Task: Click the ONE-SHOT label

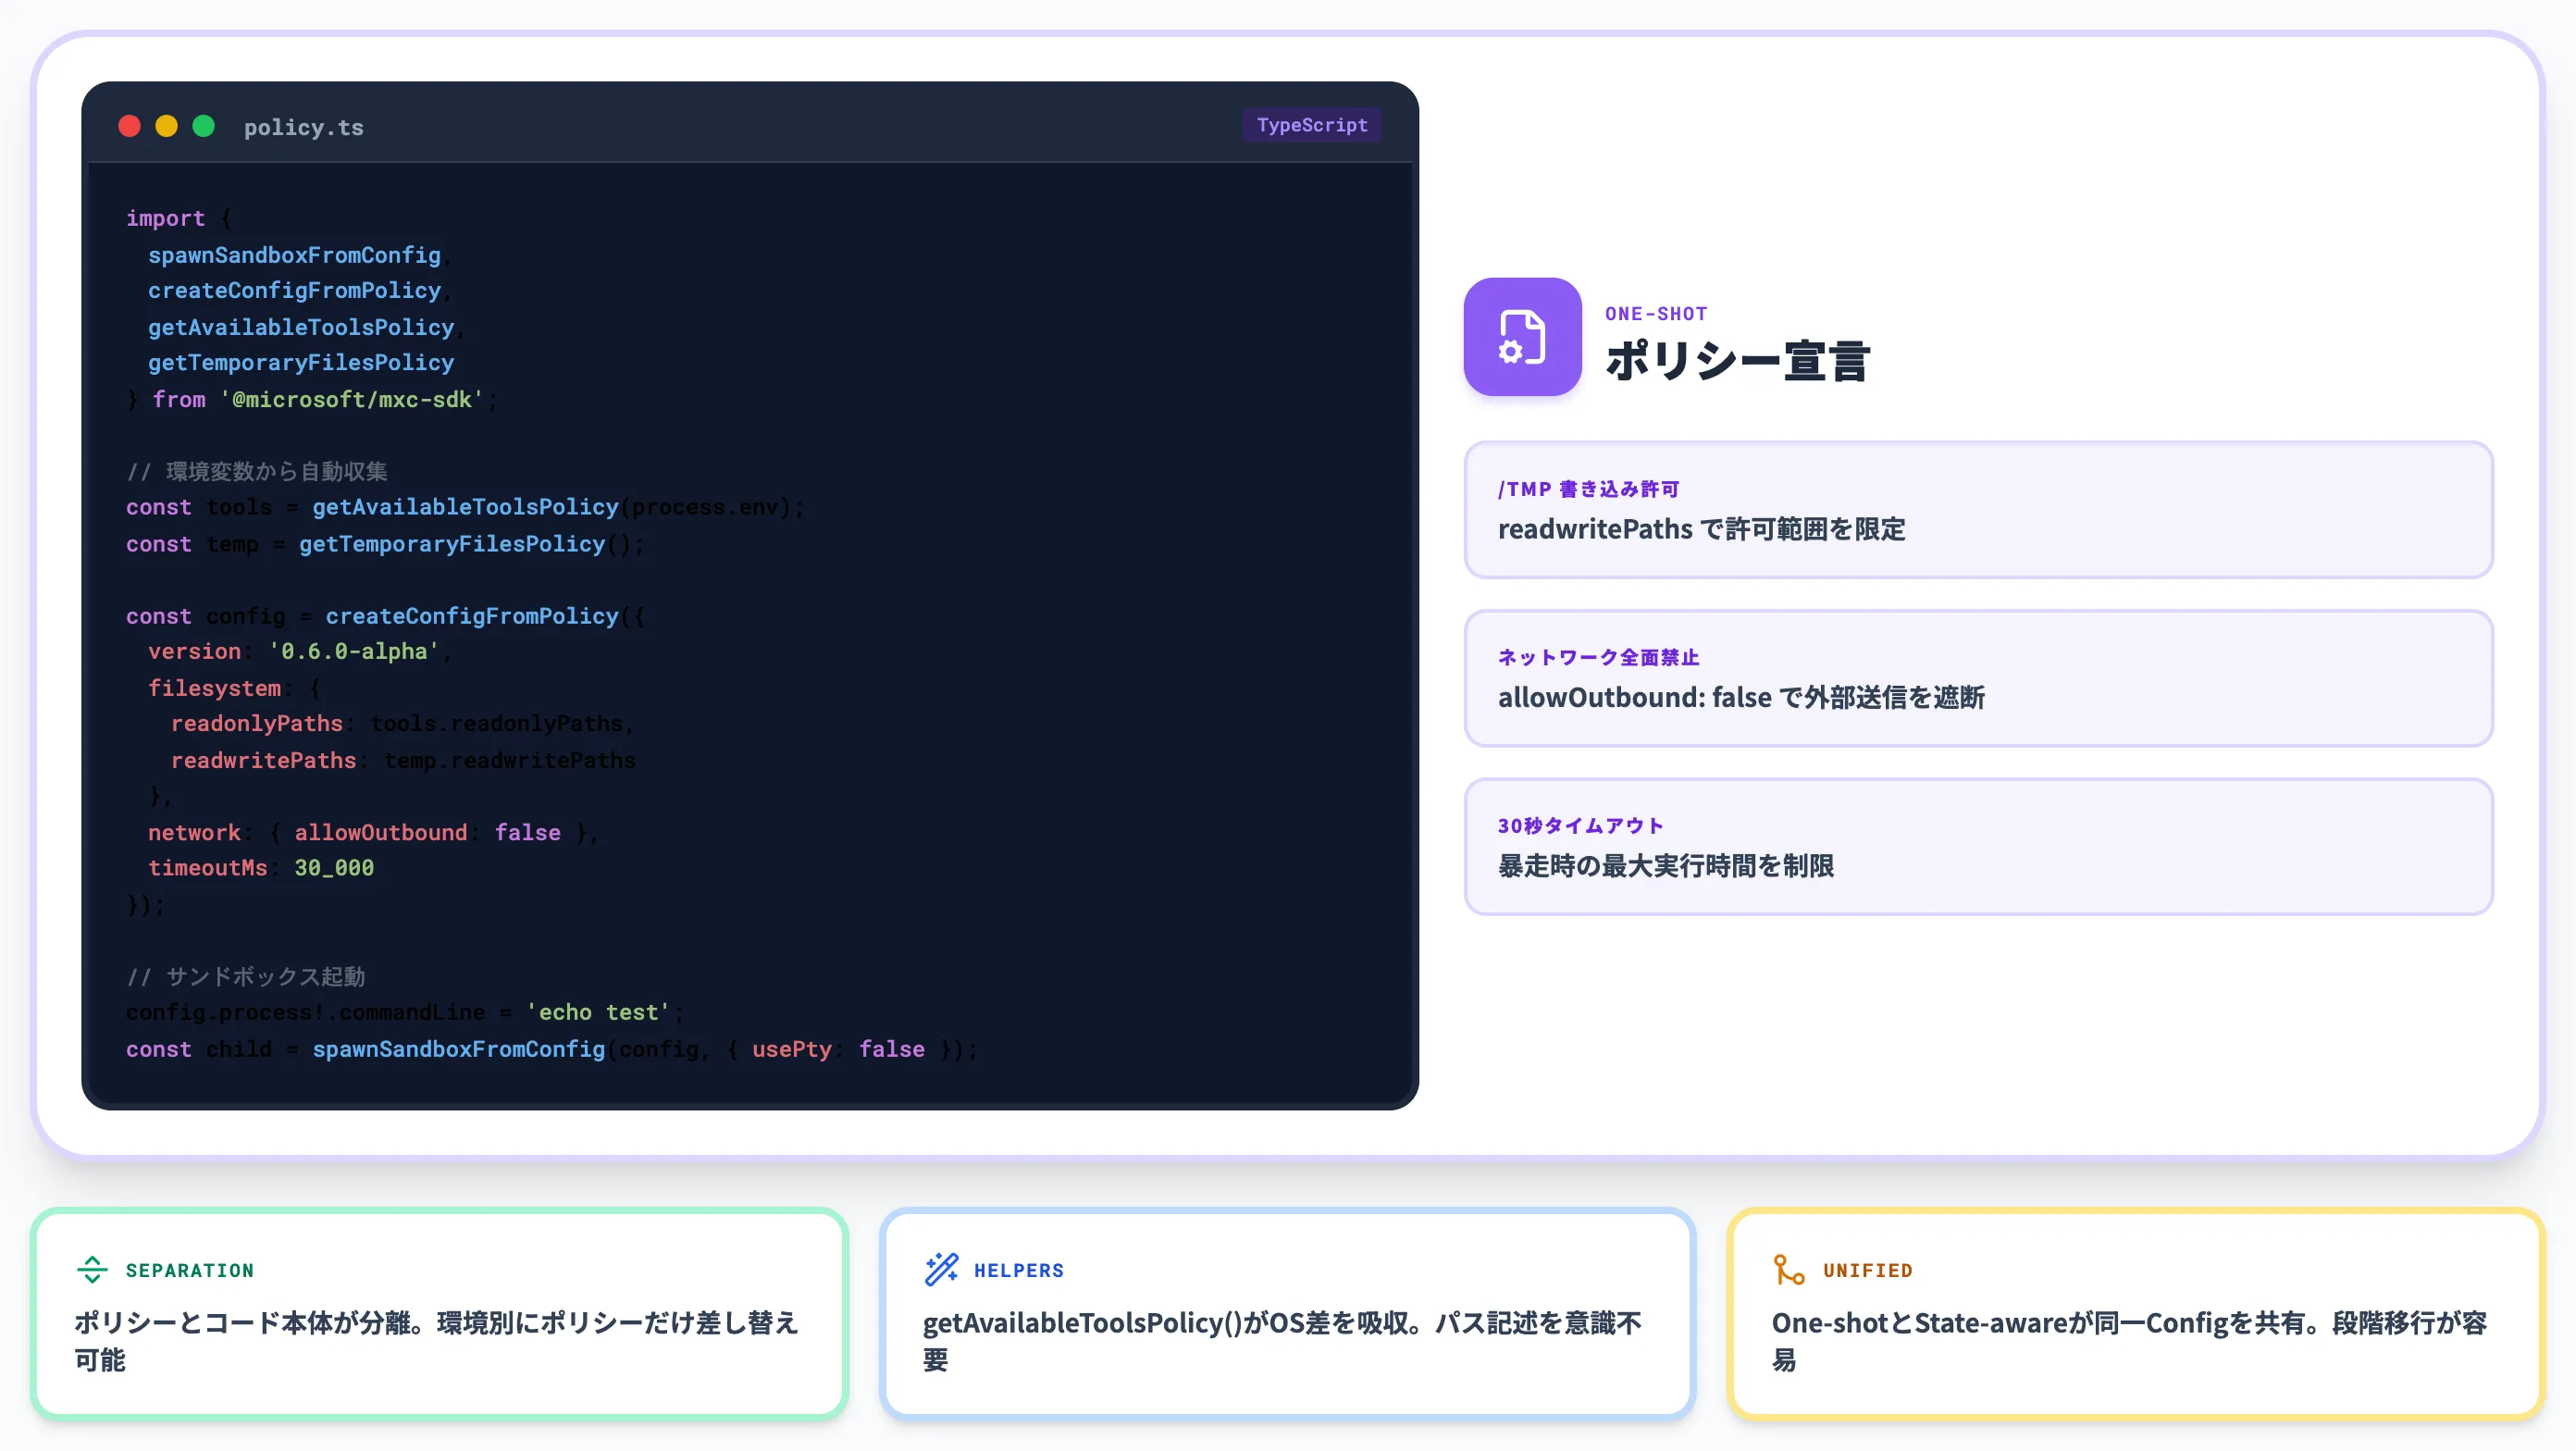Action: [1655, 313]
